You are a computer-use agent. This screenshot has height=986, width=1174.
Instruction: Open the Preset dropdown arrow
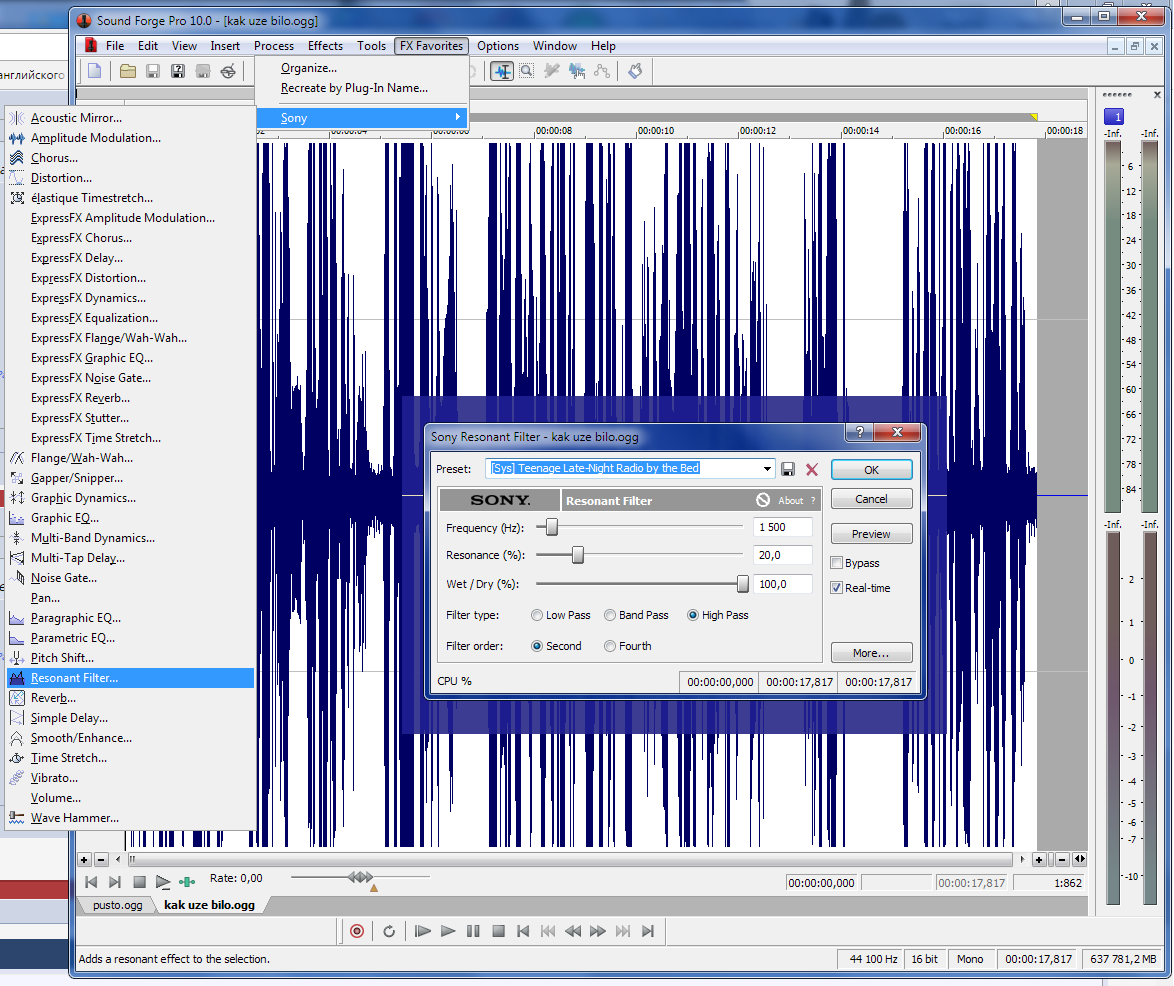pos(767,469)
